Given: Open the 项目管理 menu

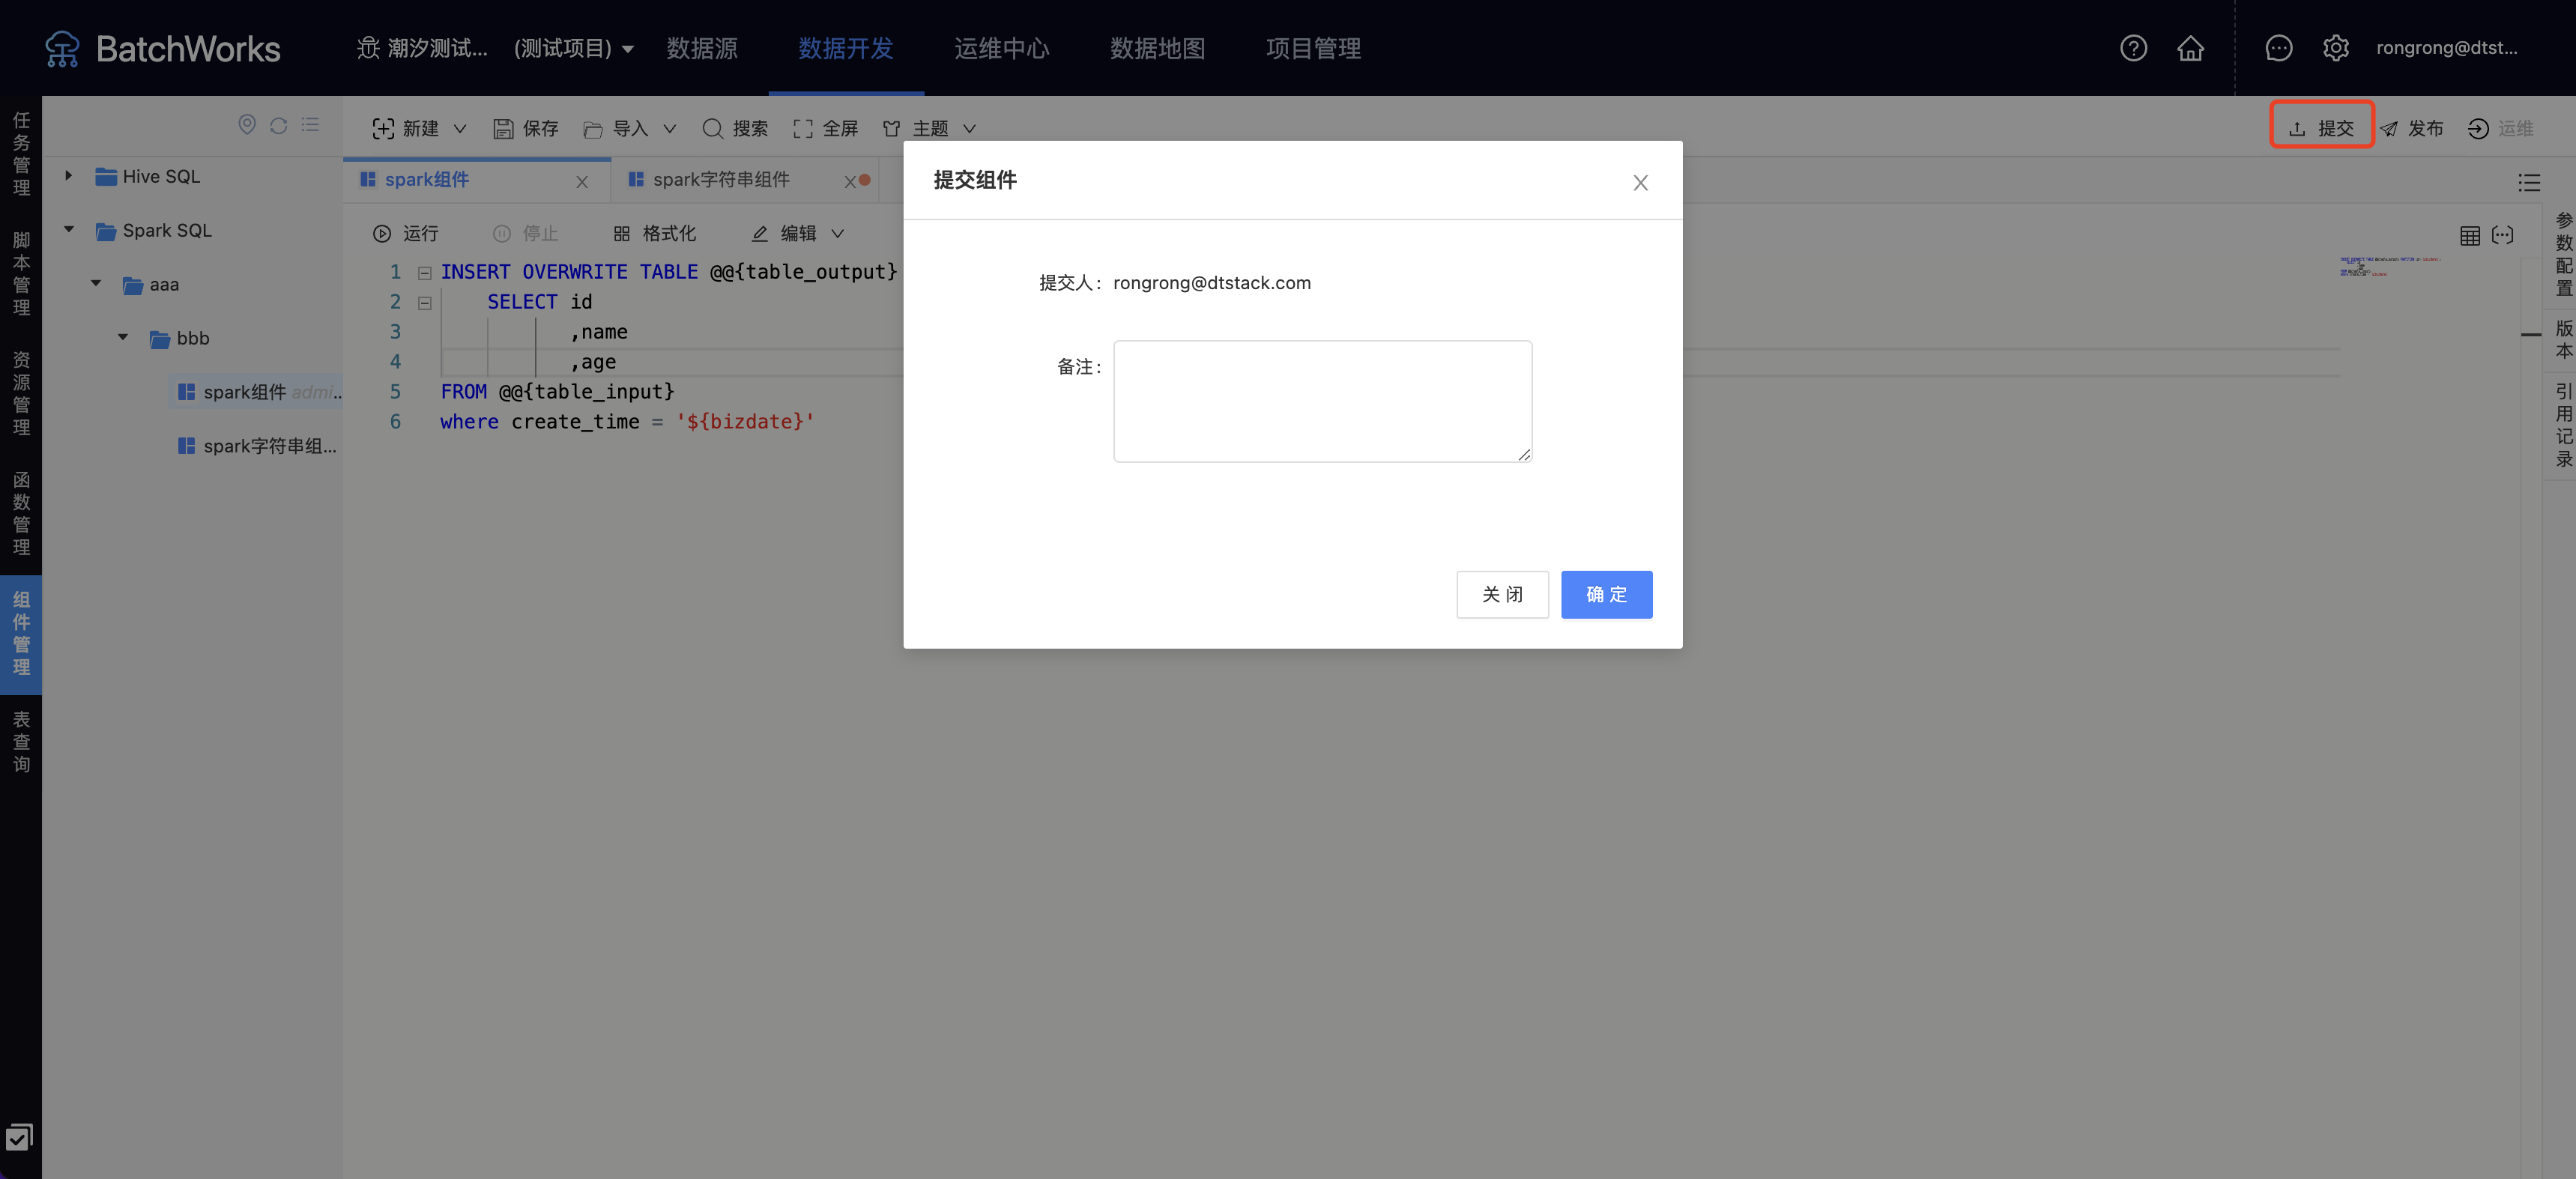Looking at the screenshot, I should click(x=1313, y=48).
